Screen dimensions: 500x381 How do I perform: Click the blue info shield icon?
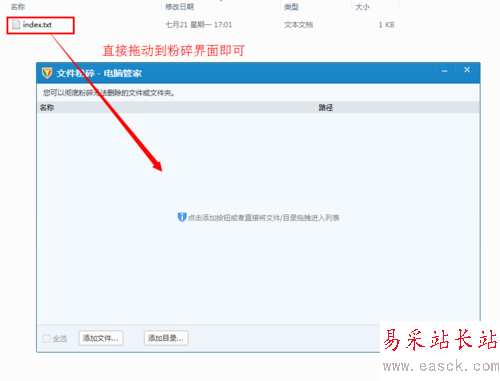pos(182,217)
